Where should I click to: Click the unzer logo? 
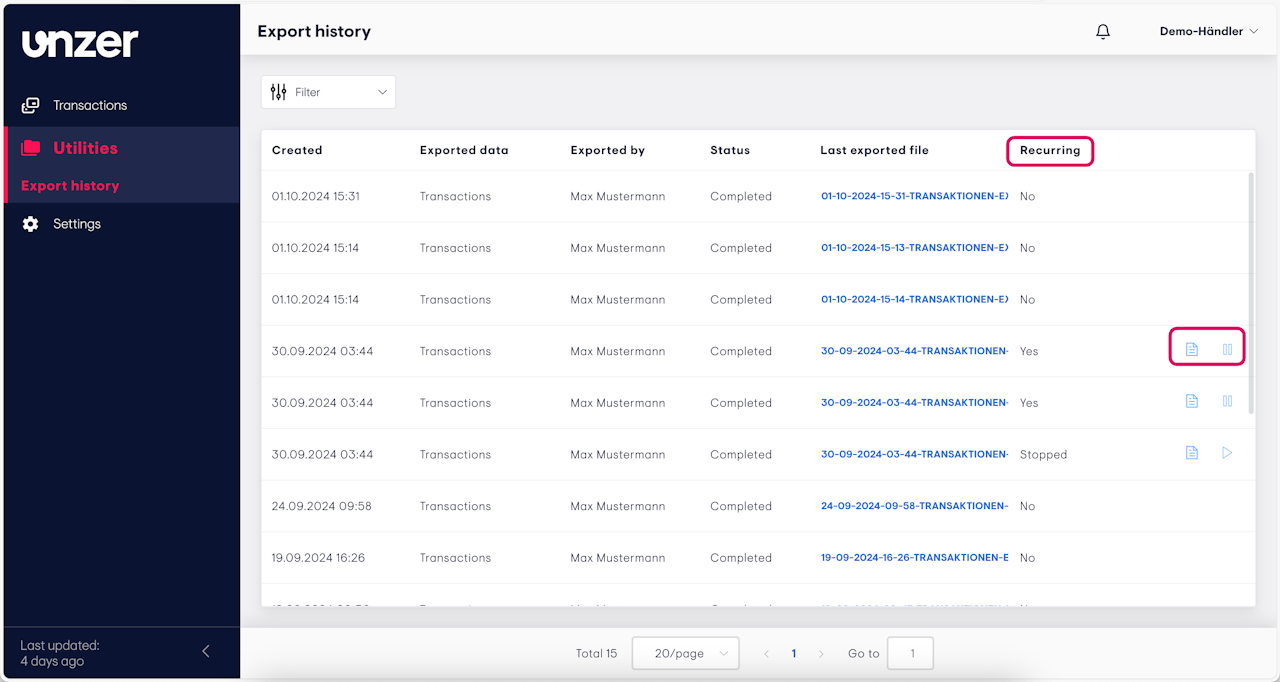click(80, 43)
